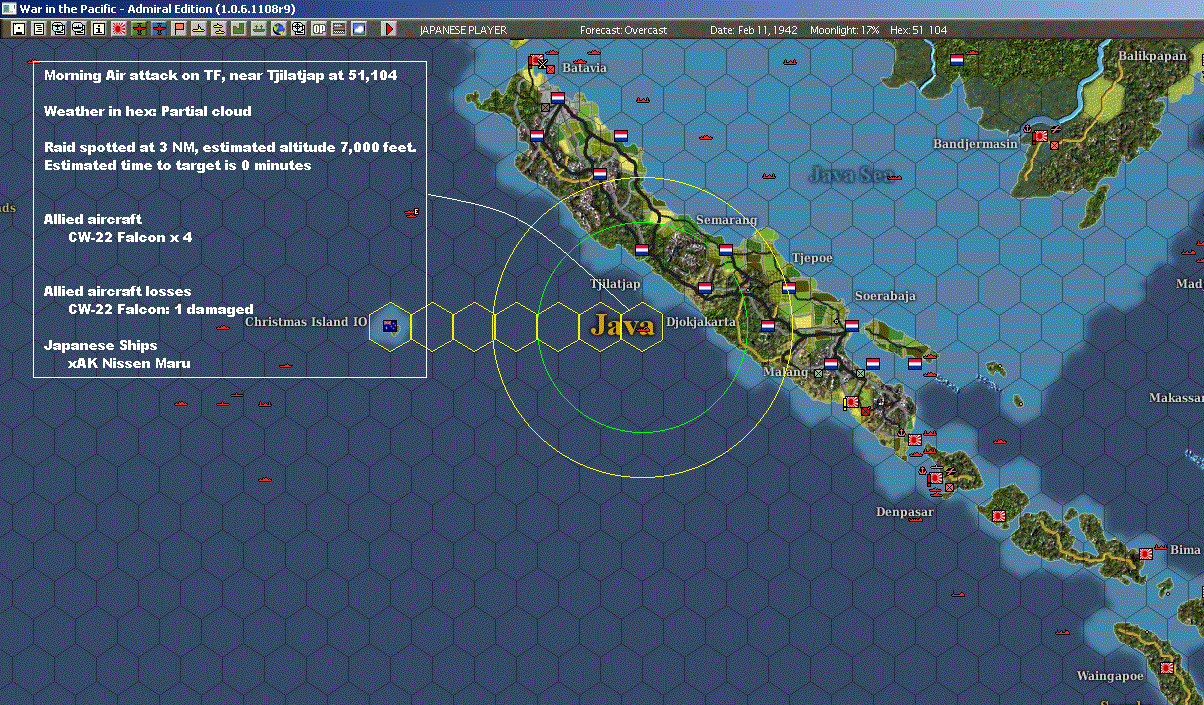This screenshot has height=705, width=1204.
Task: Click the red play arrow button
Action: (389, 29)
